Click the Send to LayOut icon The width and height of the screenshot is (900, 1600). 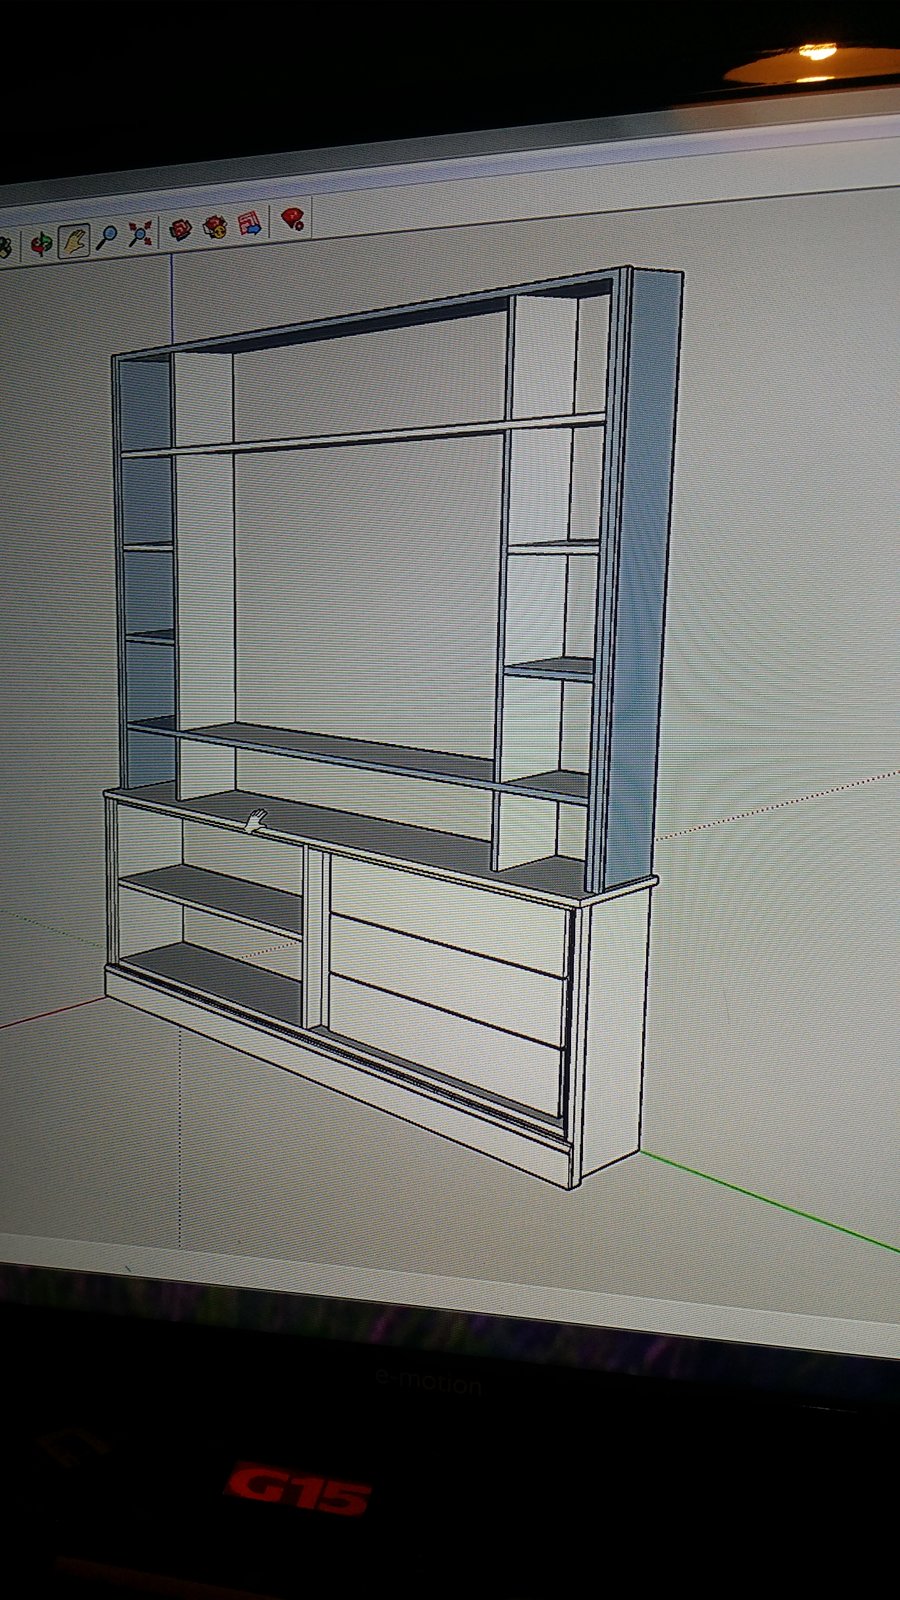(x=249, y=223)
